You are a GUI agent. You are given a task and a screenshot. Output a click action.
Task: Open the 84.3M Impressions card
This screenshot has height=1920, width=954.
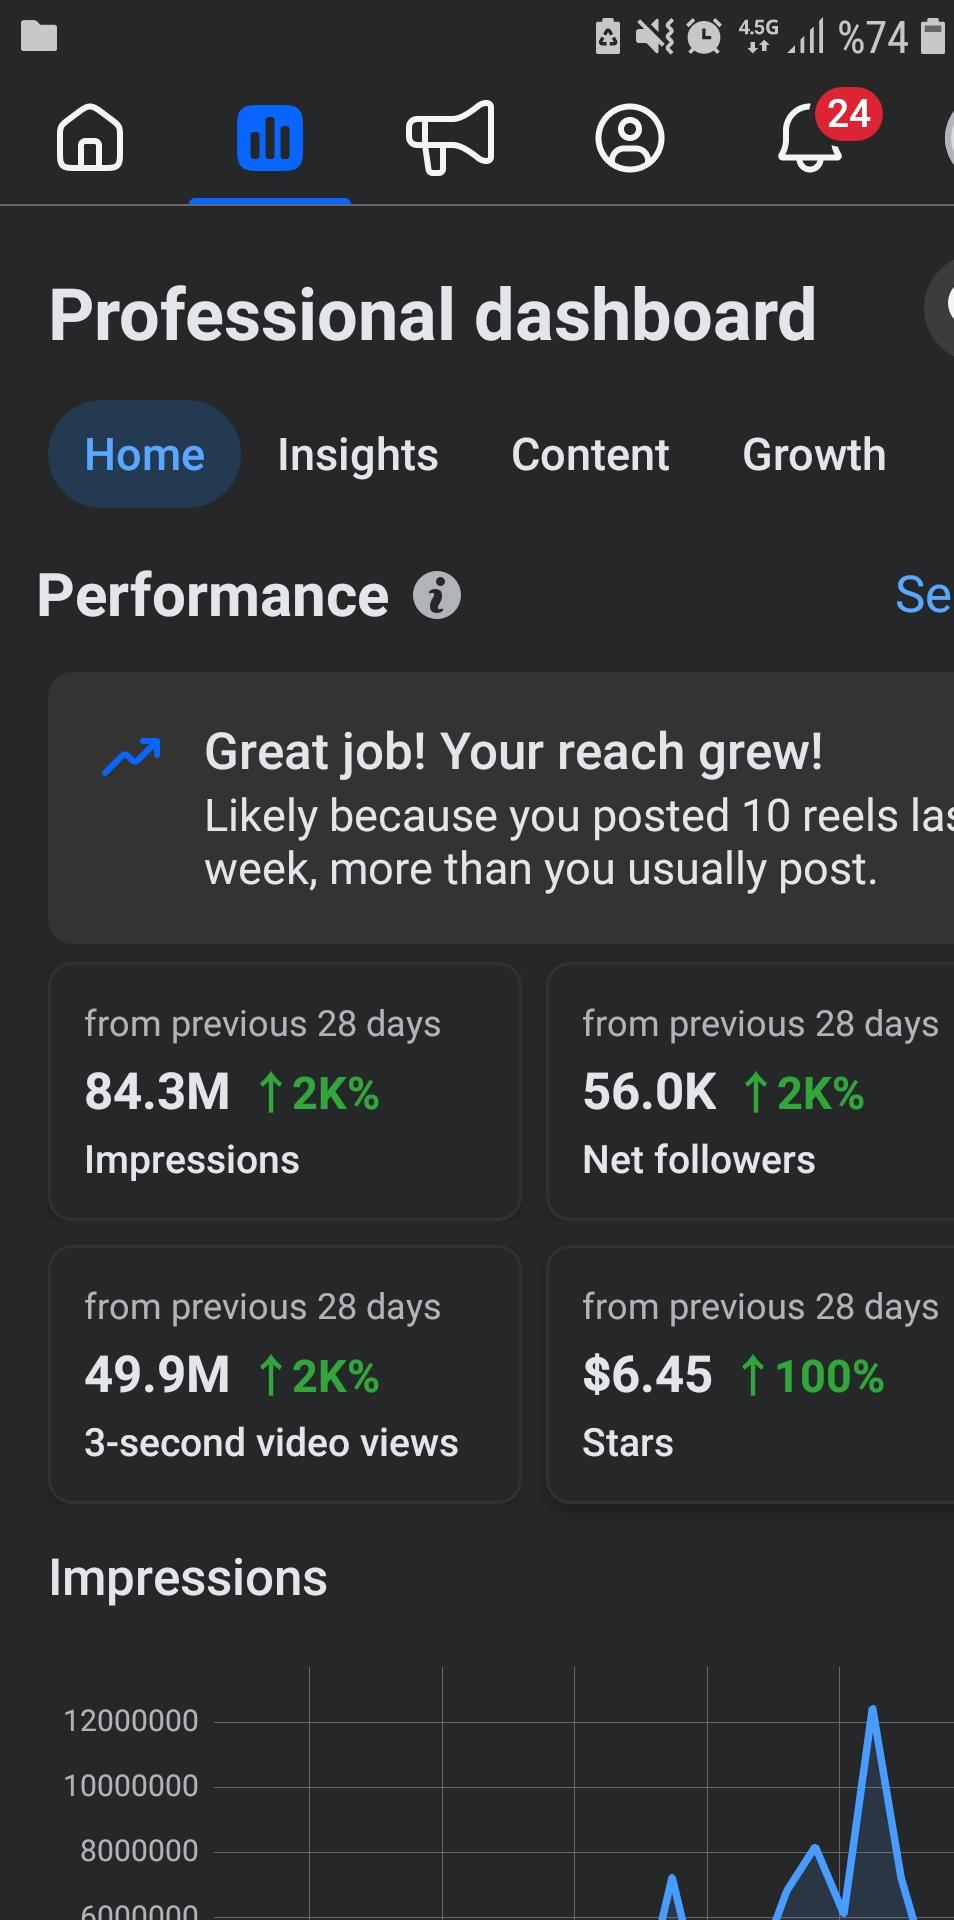[x=285, y=1091]
